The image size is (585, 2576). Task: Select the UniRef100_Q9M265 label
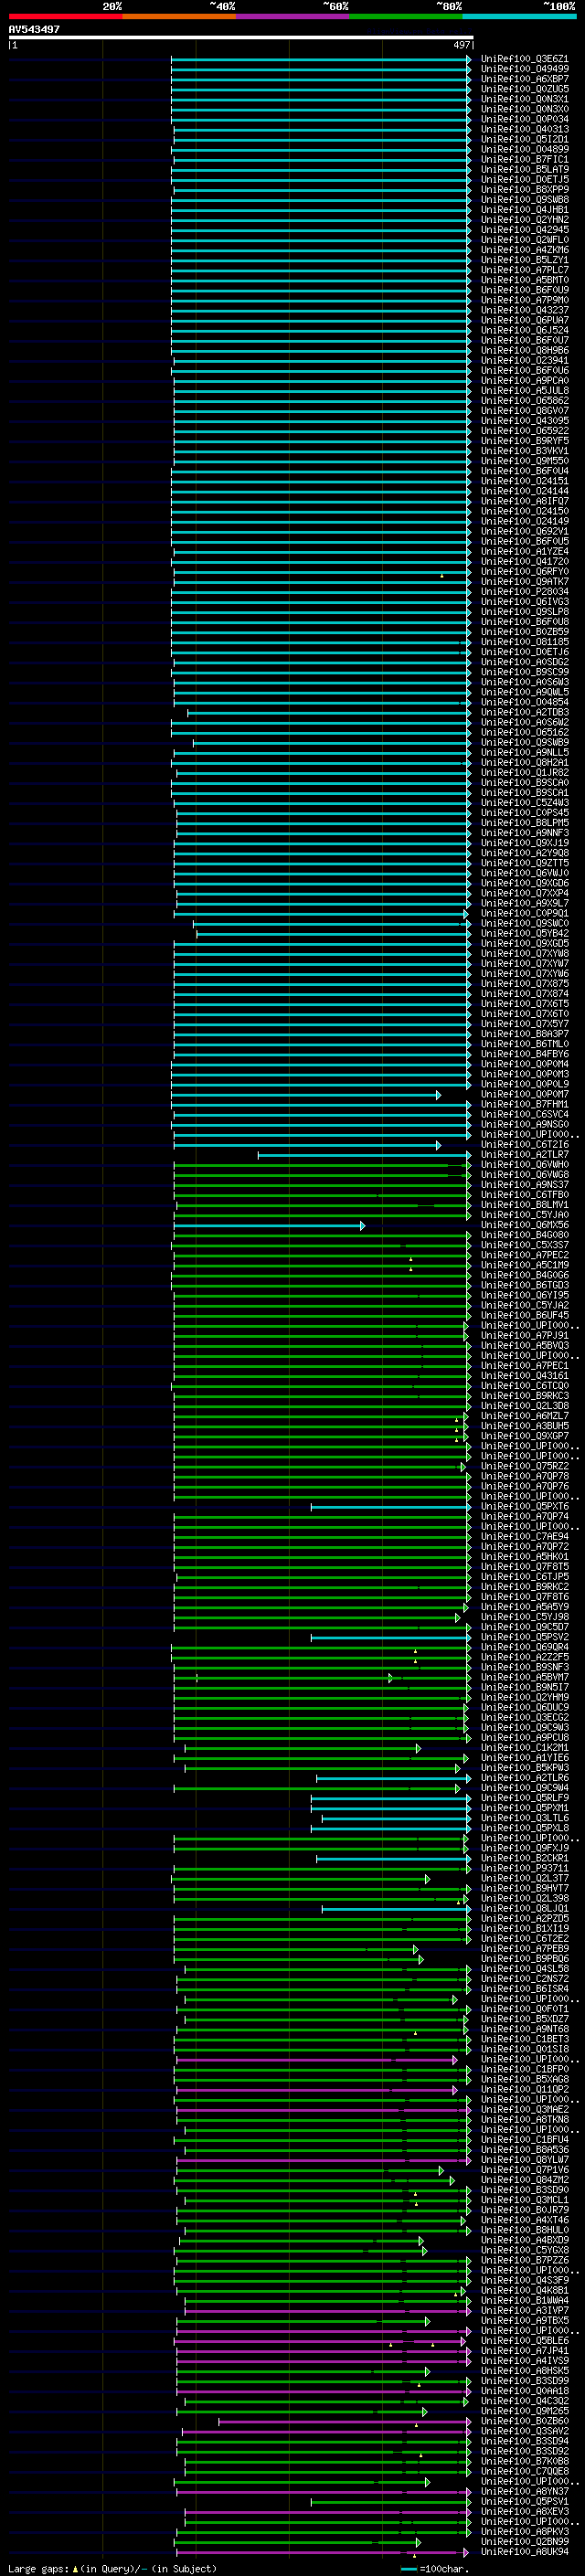coord(524,2411)
